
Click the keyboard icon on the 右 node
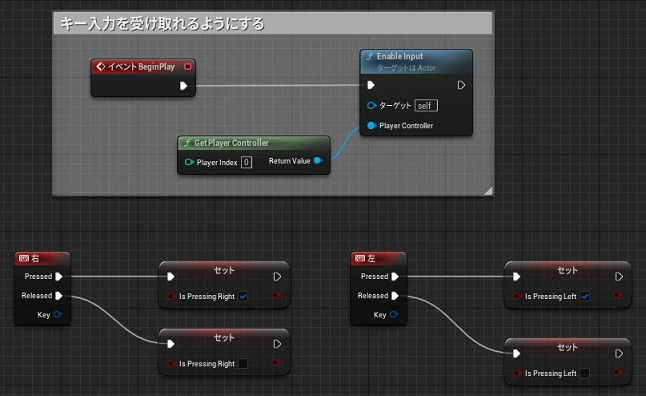pyautogui.click(x=24, y=258)
